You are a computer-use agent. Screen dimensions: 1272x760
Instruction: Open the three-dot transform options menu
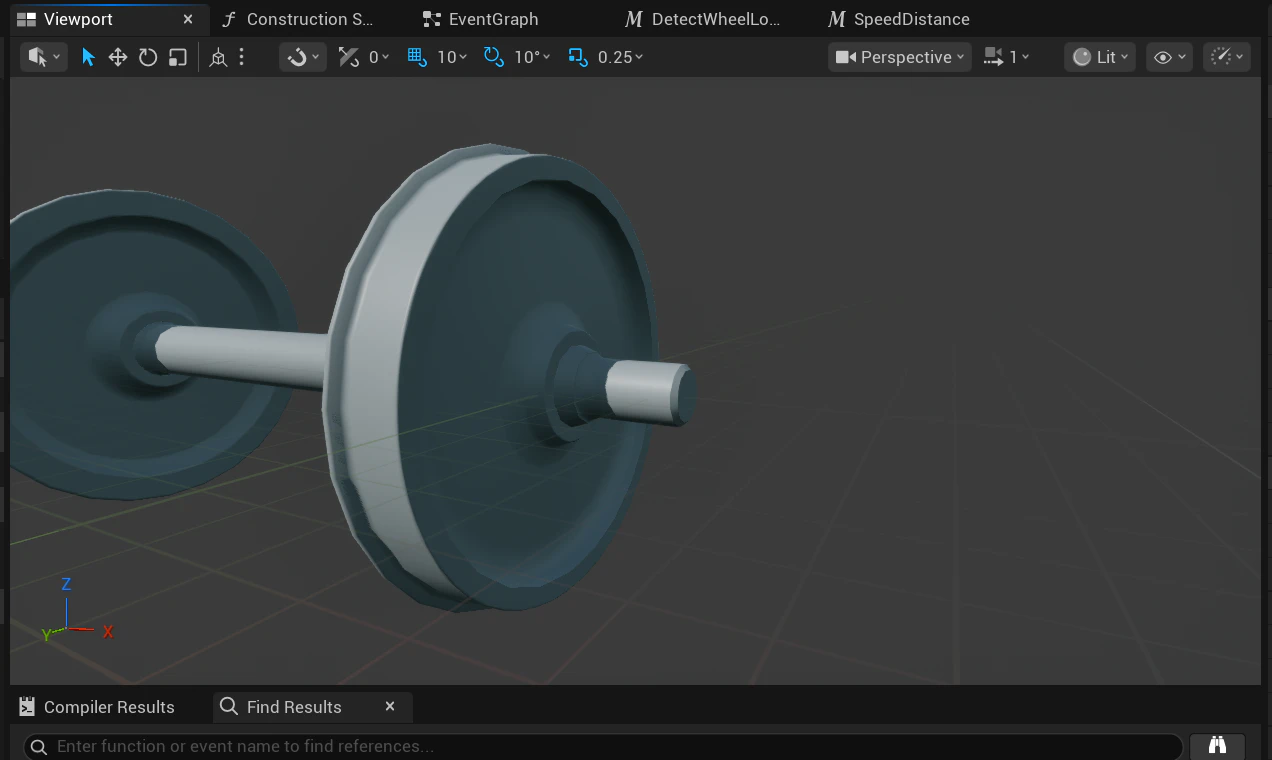point(241,57)
